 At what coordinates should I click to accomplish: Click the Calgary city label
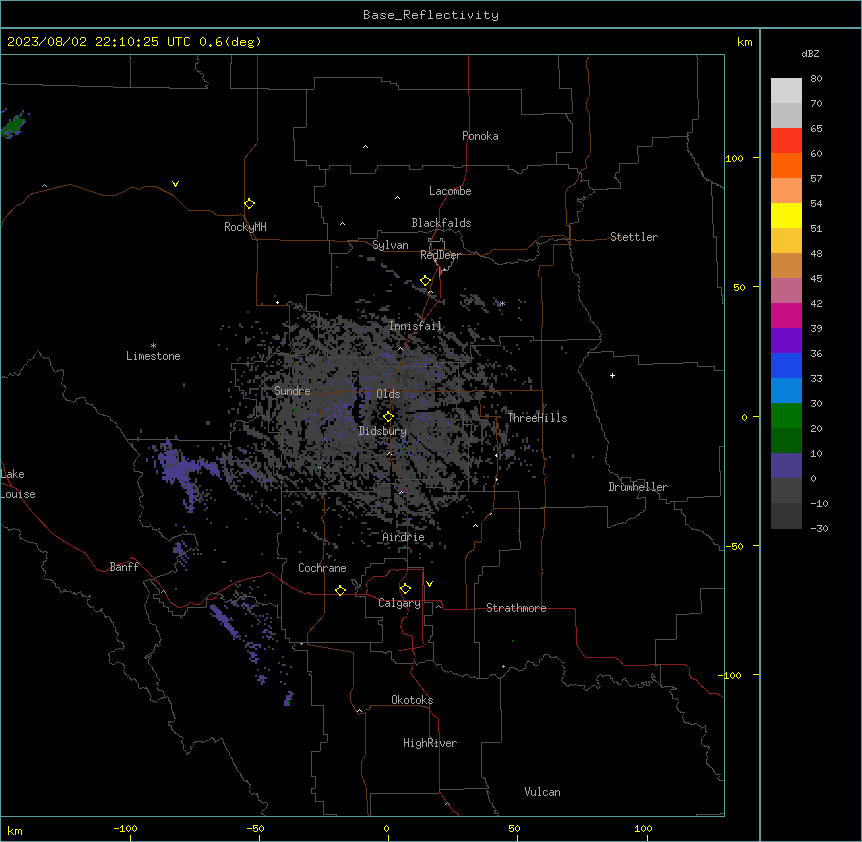click(x=399, y=603)
